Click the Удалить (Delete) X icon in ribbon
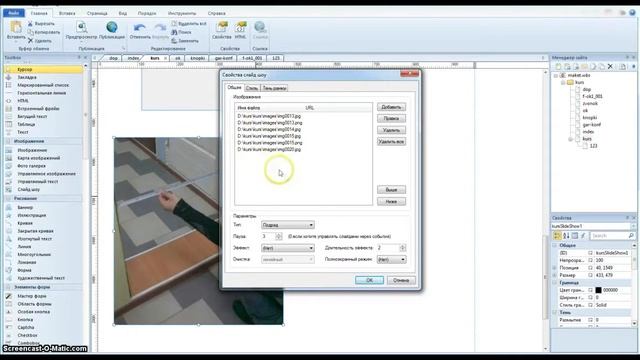 pyautogui.click(x=30, y=41)
